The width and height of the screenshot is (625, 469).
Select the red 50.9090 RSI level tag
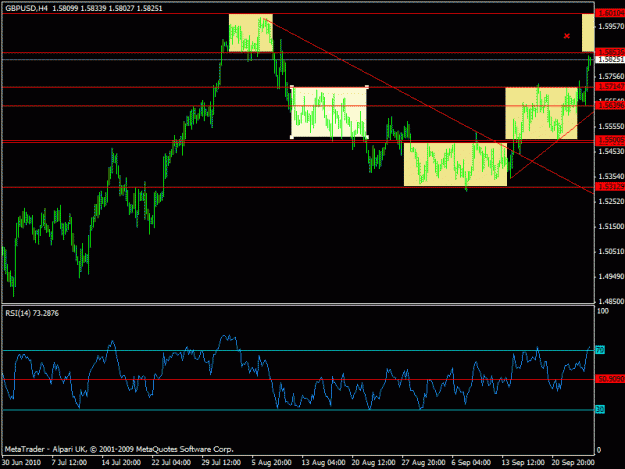pos(610,379)
